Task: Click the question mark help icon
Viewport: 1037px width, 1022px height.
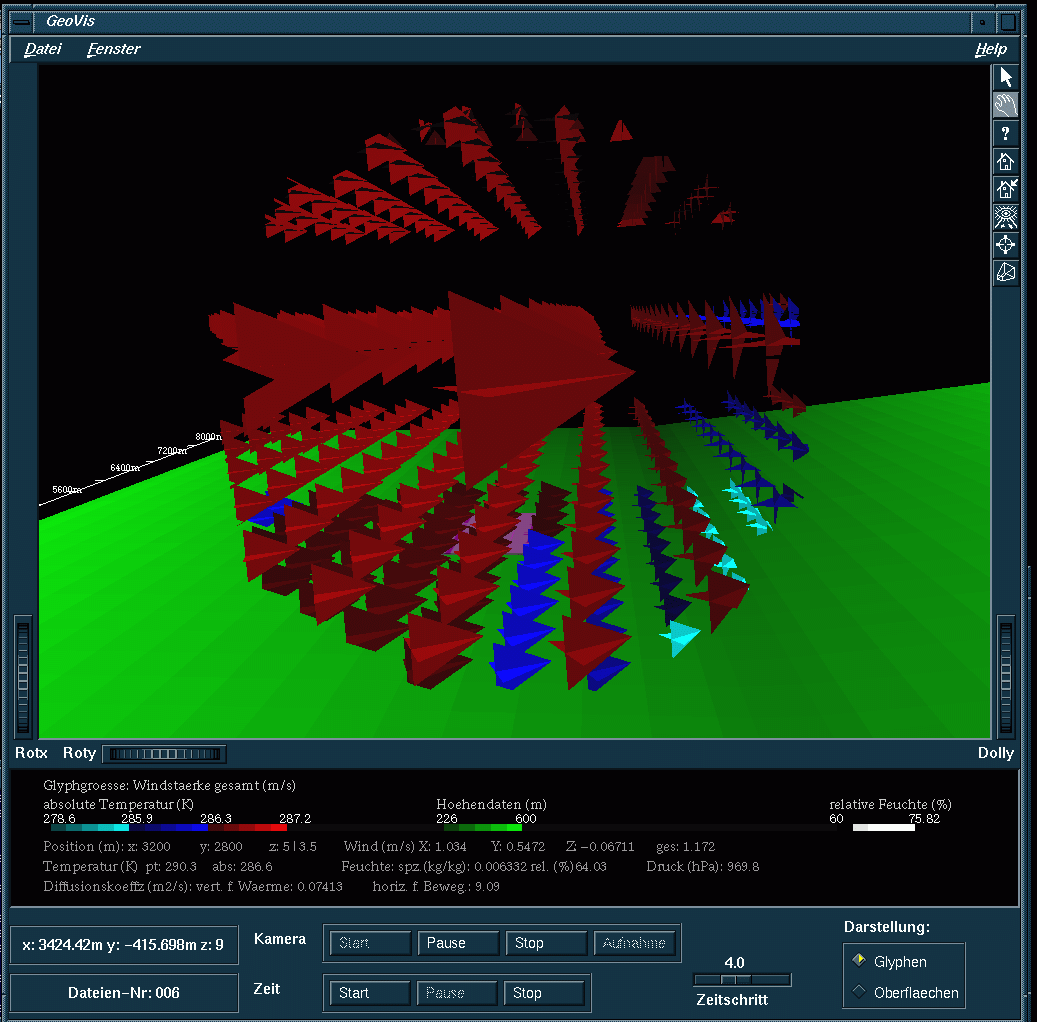Action: coord(1006,133)
